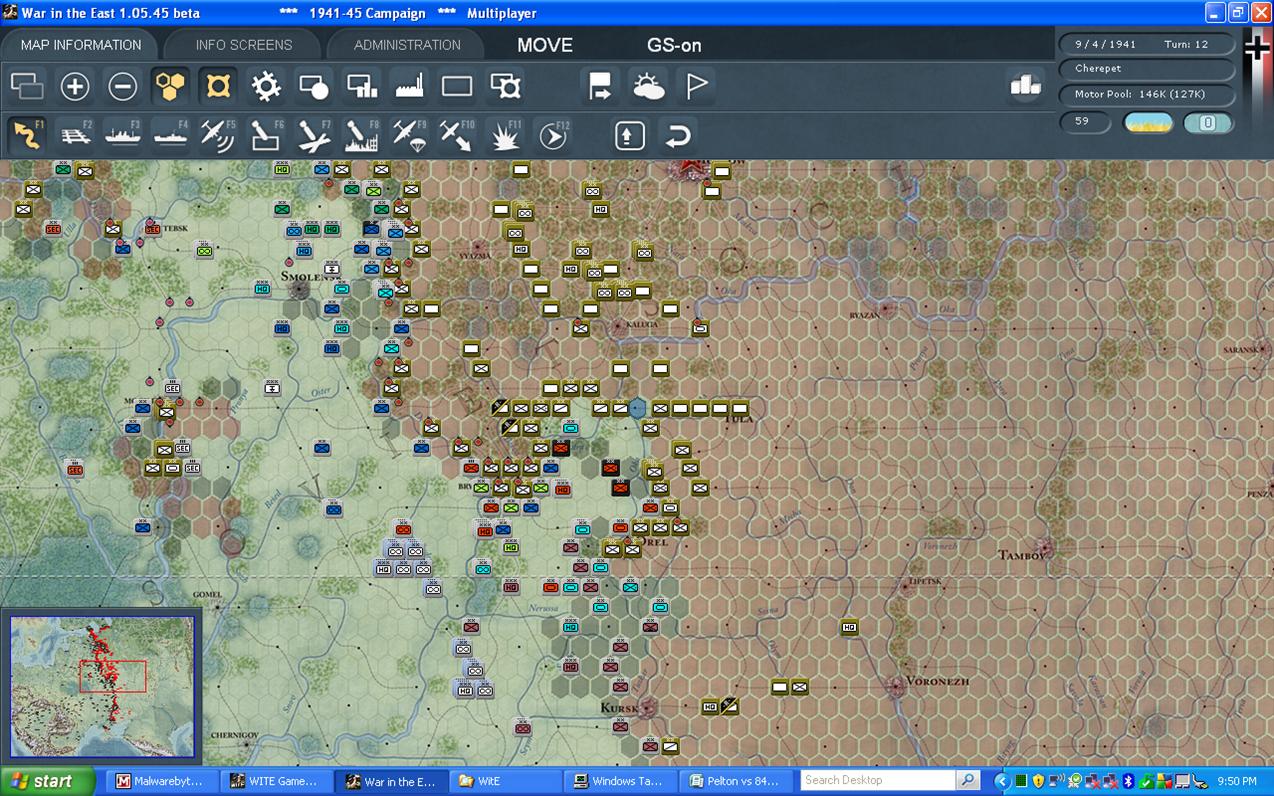This screenshot has height=796, width=1274.
Task: Select bomb airfield F7 icon
Action: click(314, 135)
